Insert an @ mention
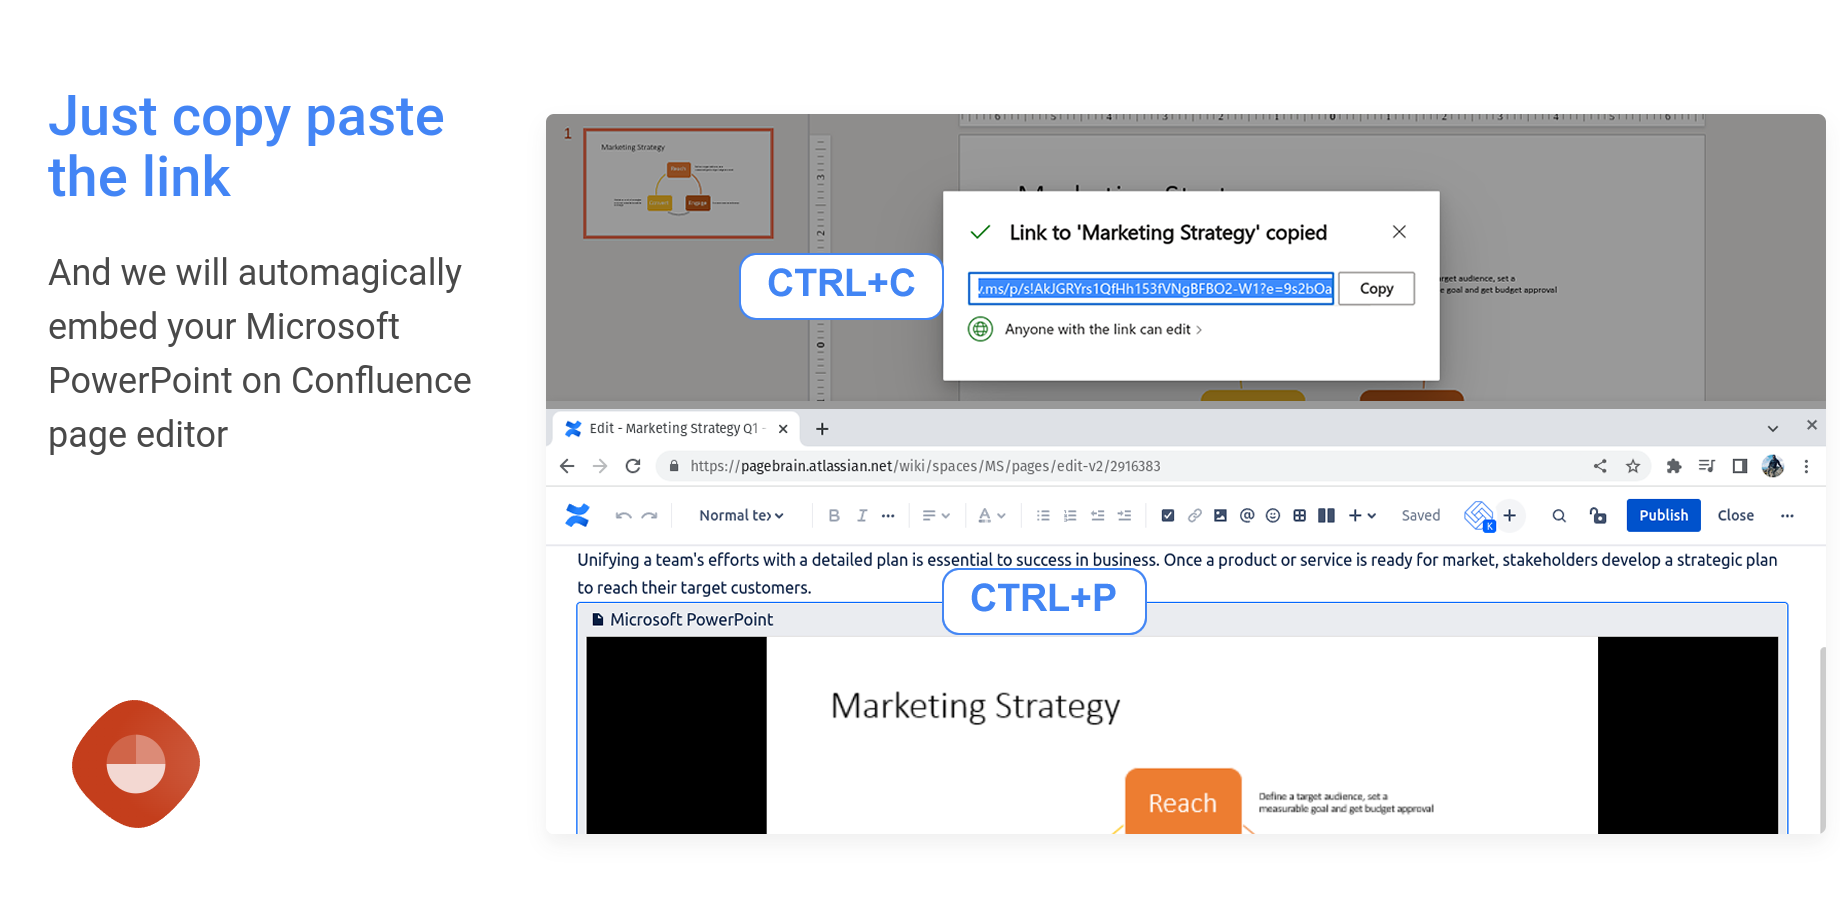 [1247, 515]
